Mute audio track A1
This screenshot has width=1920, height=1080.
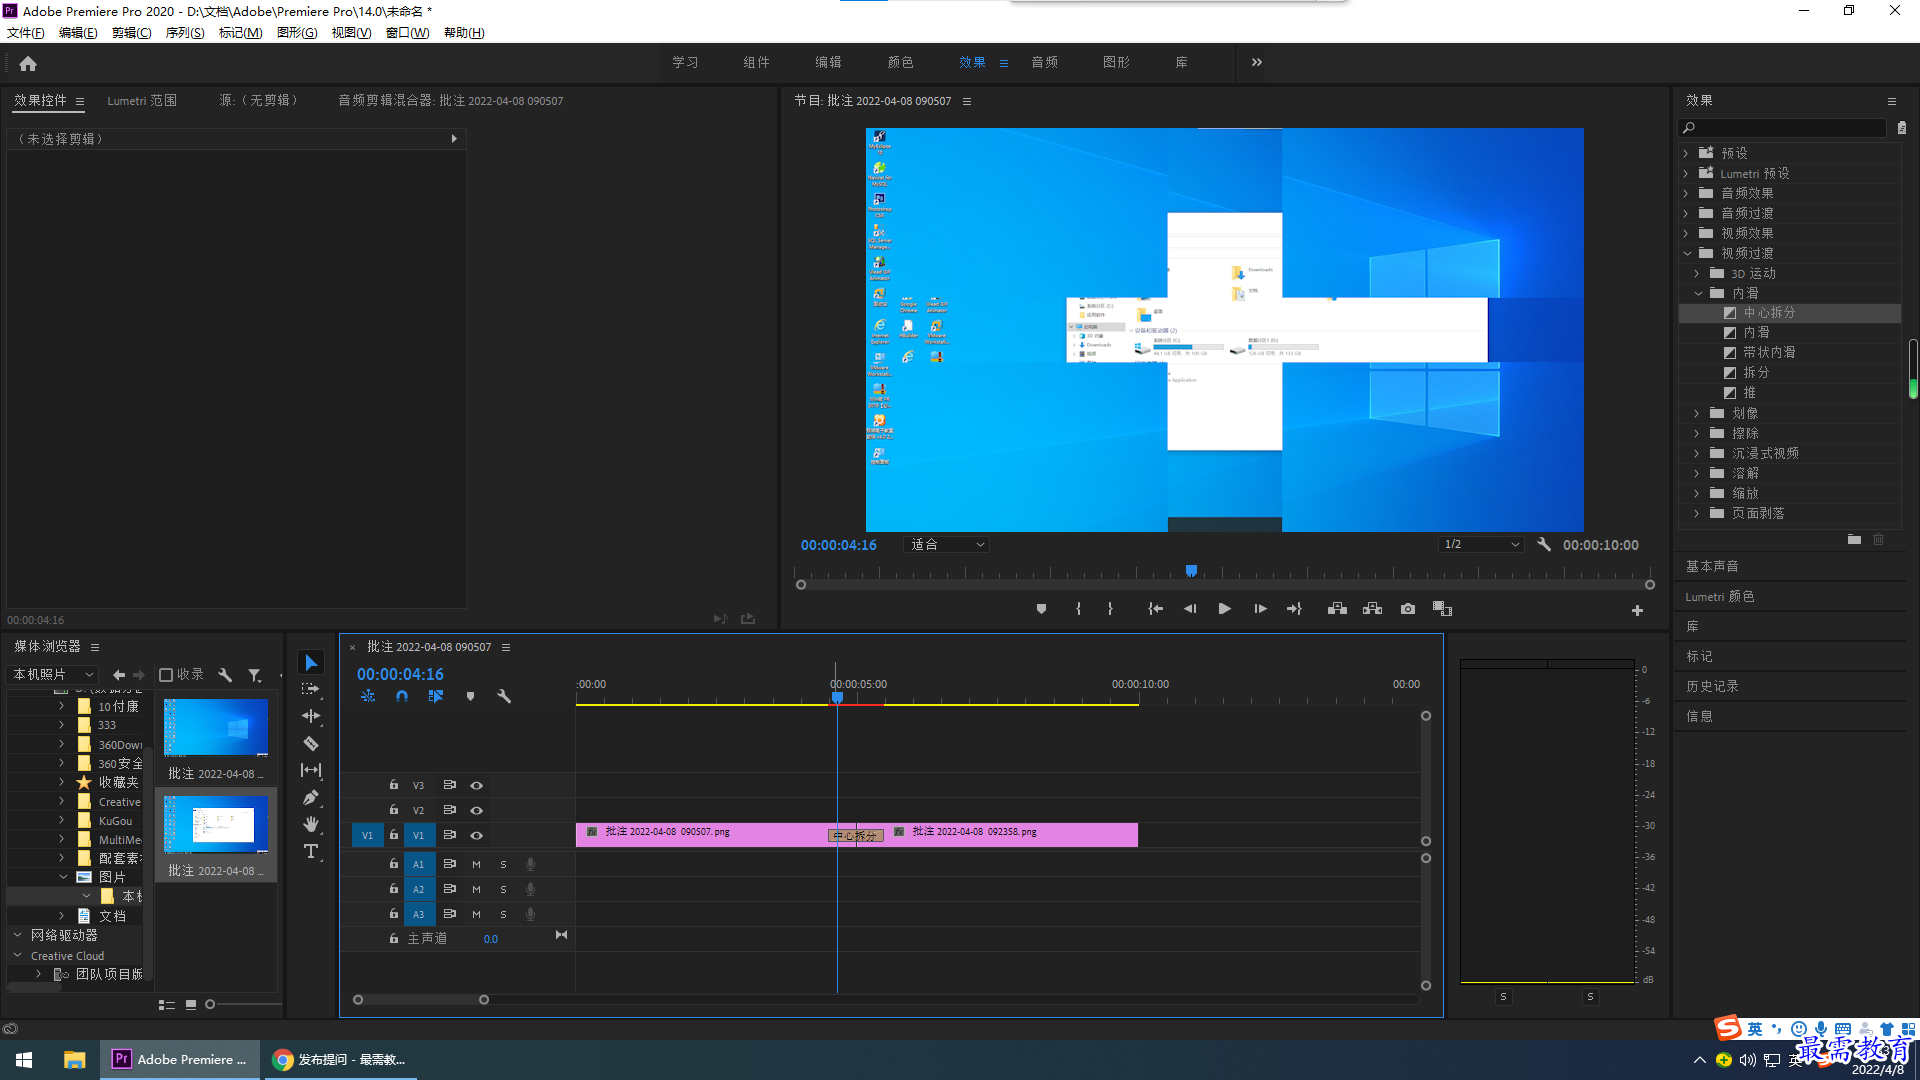pos(477,864)
